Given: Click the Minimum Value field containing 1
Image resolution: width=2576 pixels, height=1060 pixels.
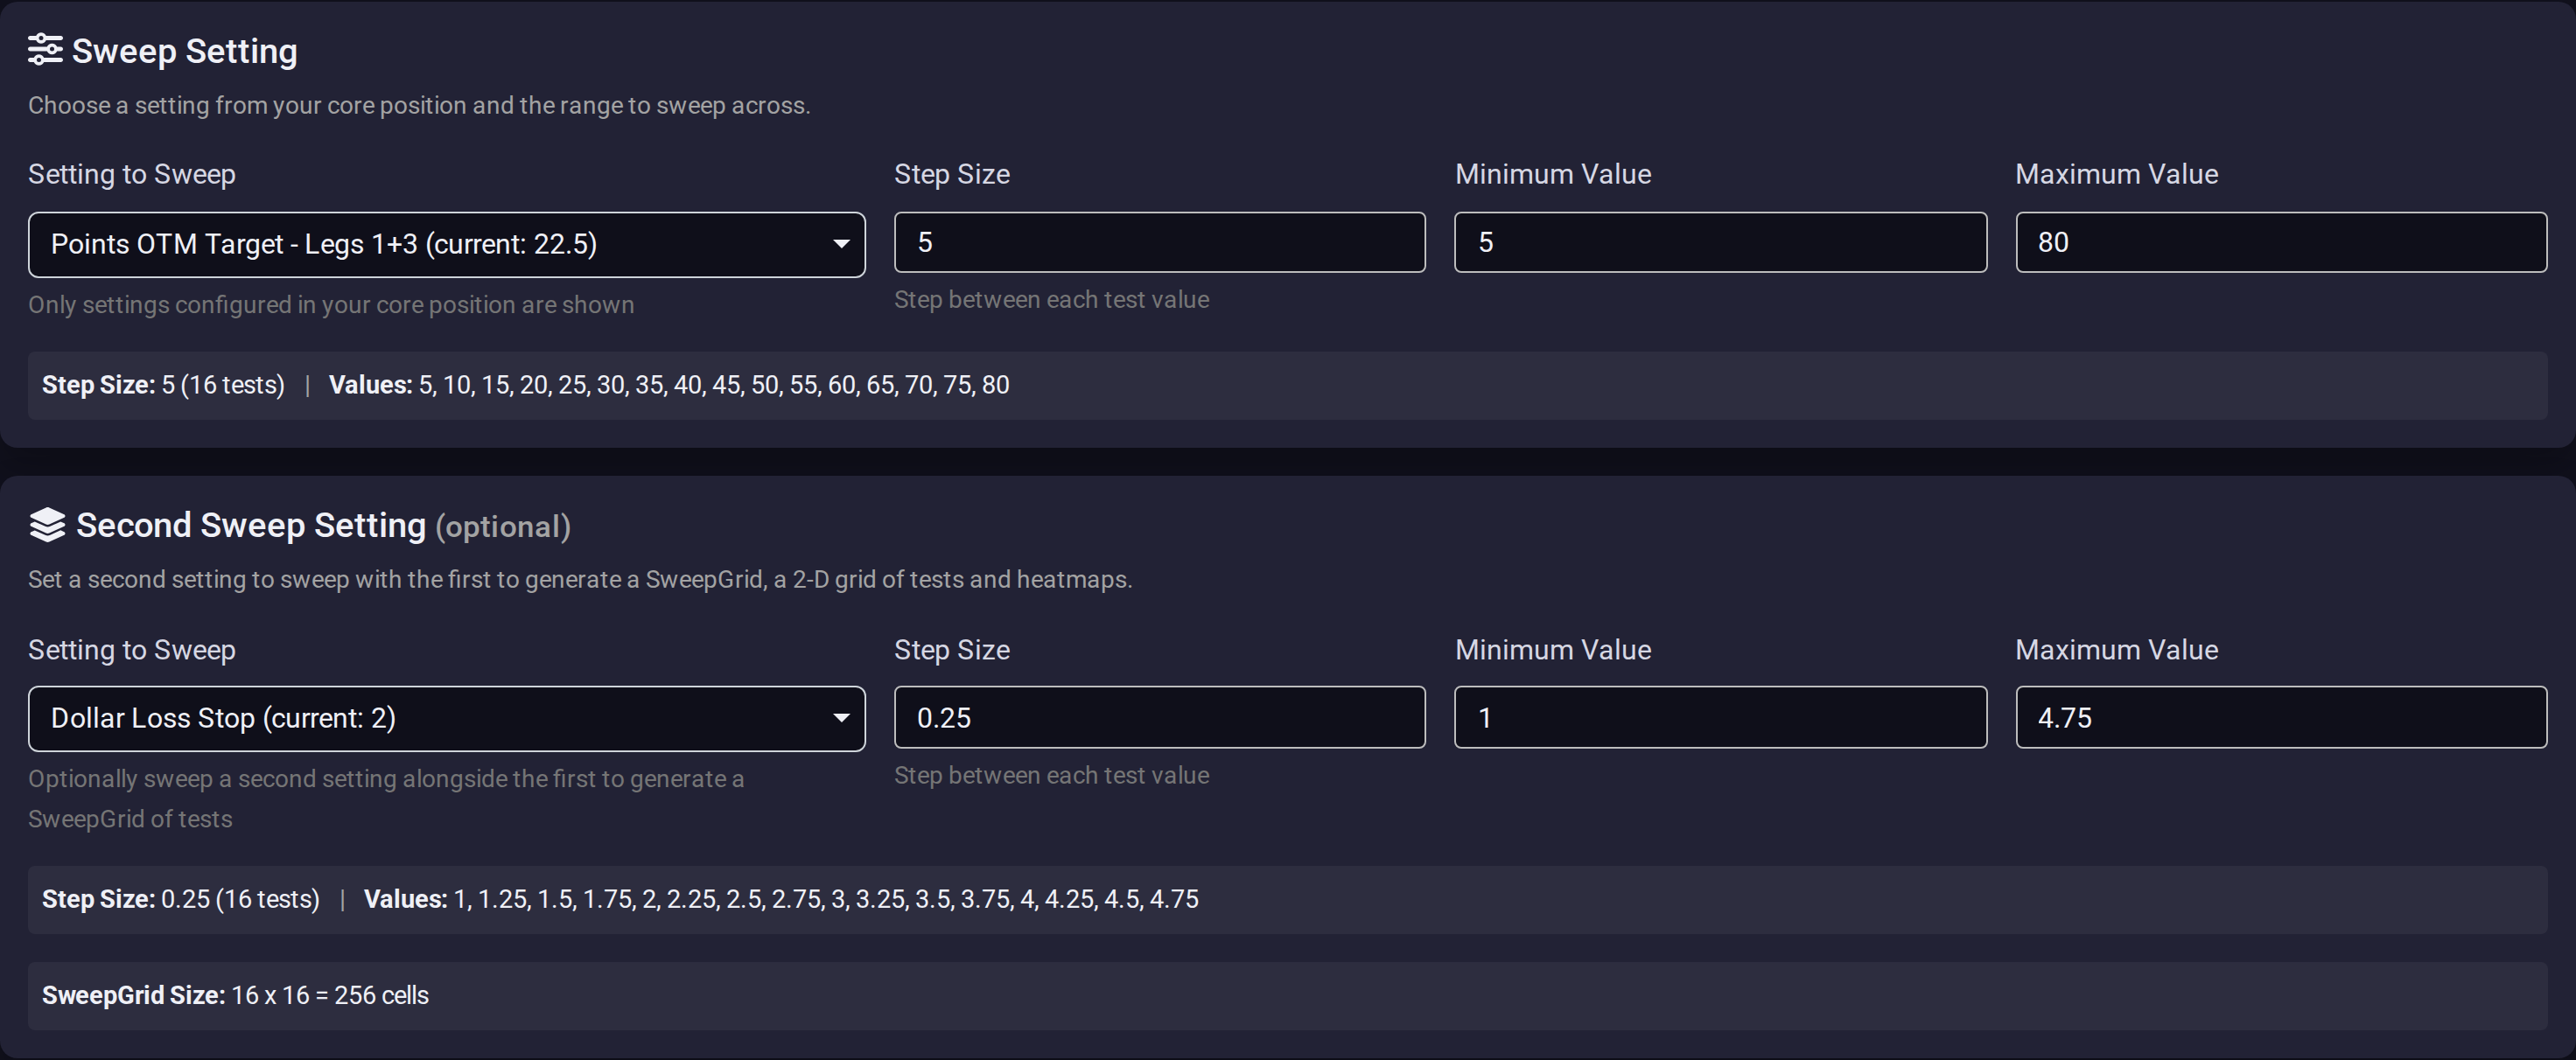Looking at the screenshot, I should (1720, 717).
